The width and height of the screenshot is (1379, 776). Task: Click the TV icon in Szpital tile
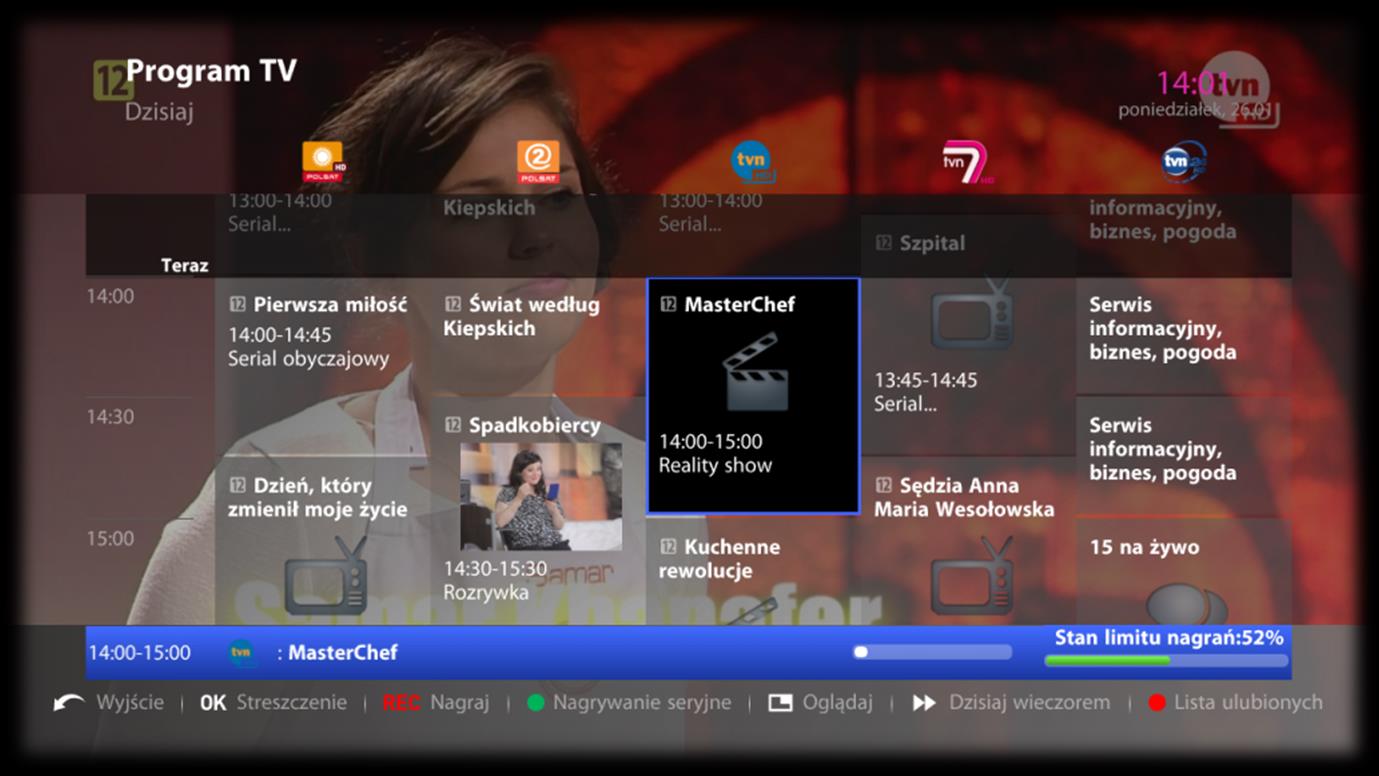click(972, 314)
